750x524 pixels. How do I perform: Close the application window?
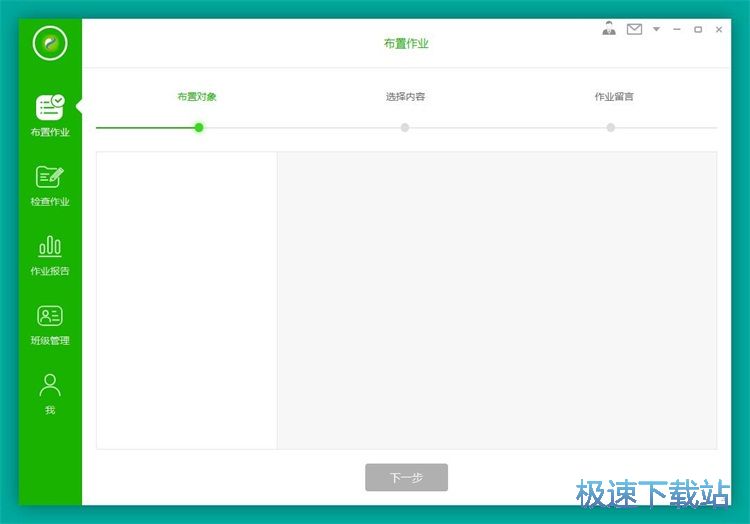[719, 29]
